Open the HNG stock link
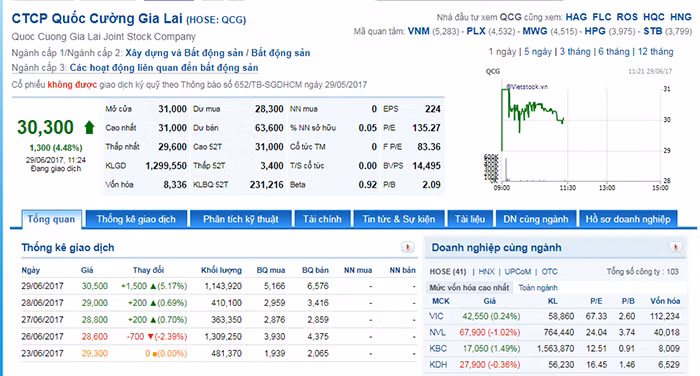Viewport: 700px width, 376px height. [681, 17]
